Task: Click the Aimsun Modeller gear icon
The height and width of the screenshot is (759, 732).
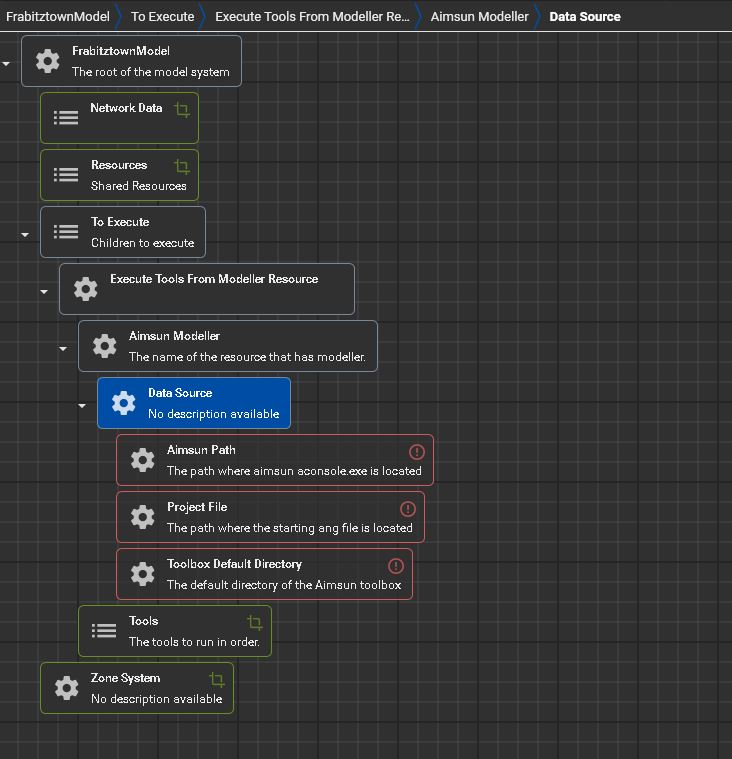Action: click(105, 346)
